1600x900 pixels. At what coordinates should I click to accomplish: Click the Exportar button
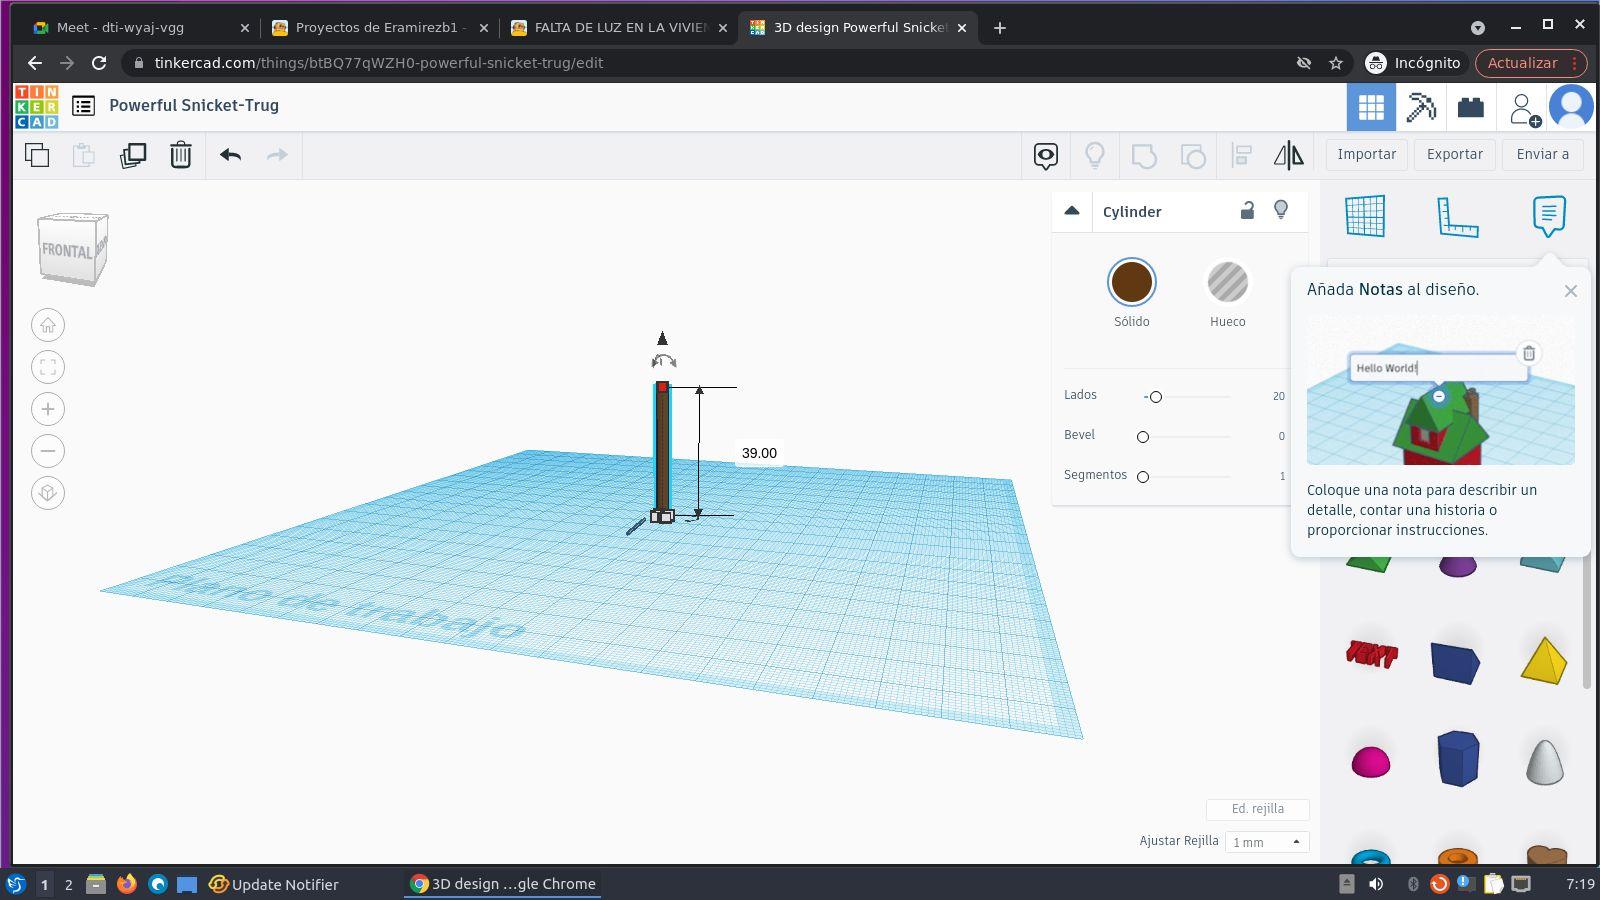click(x=1455, y=154)
